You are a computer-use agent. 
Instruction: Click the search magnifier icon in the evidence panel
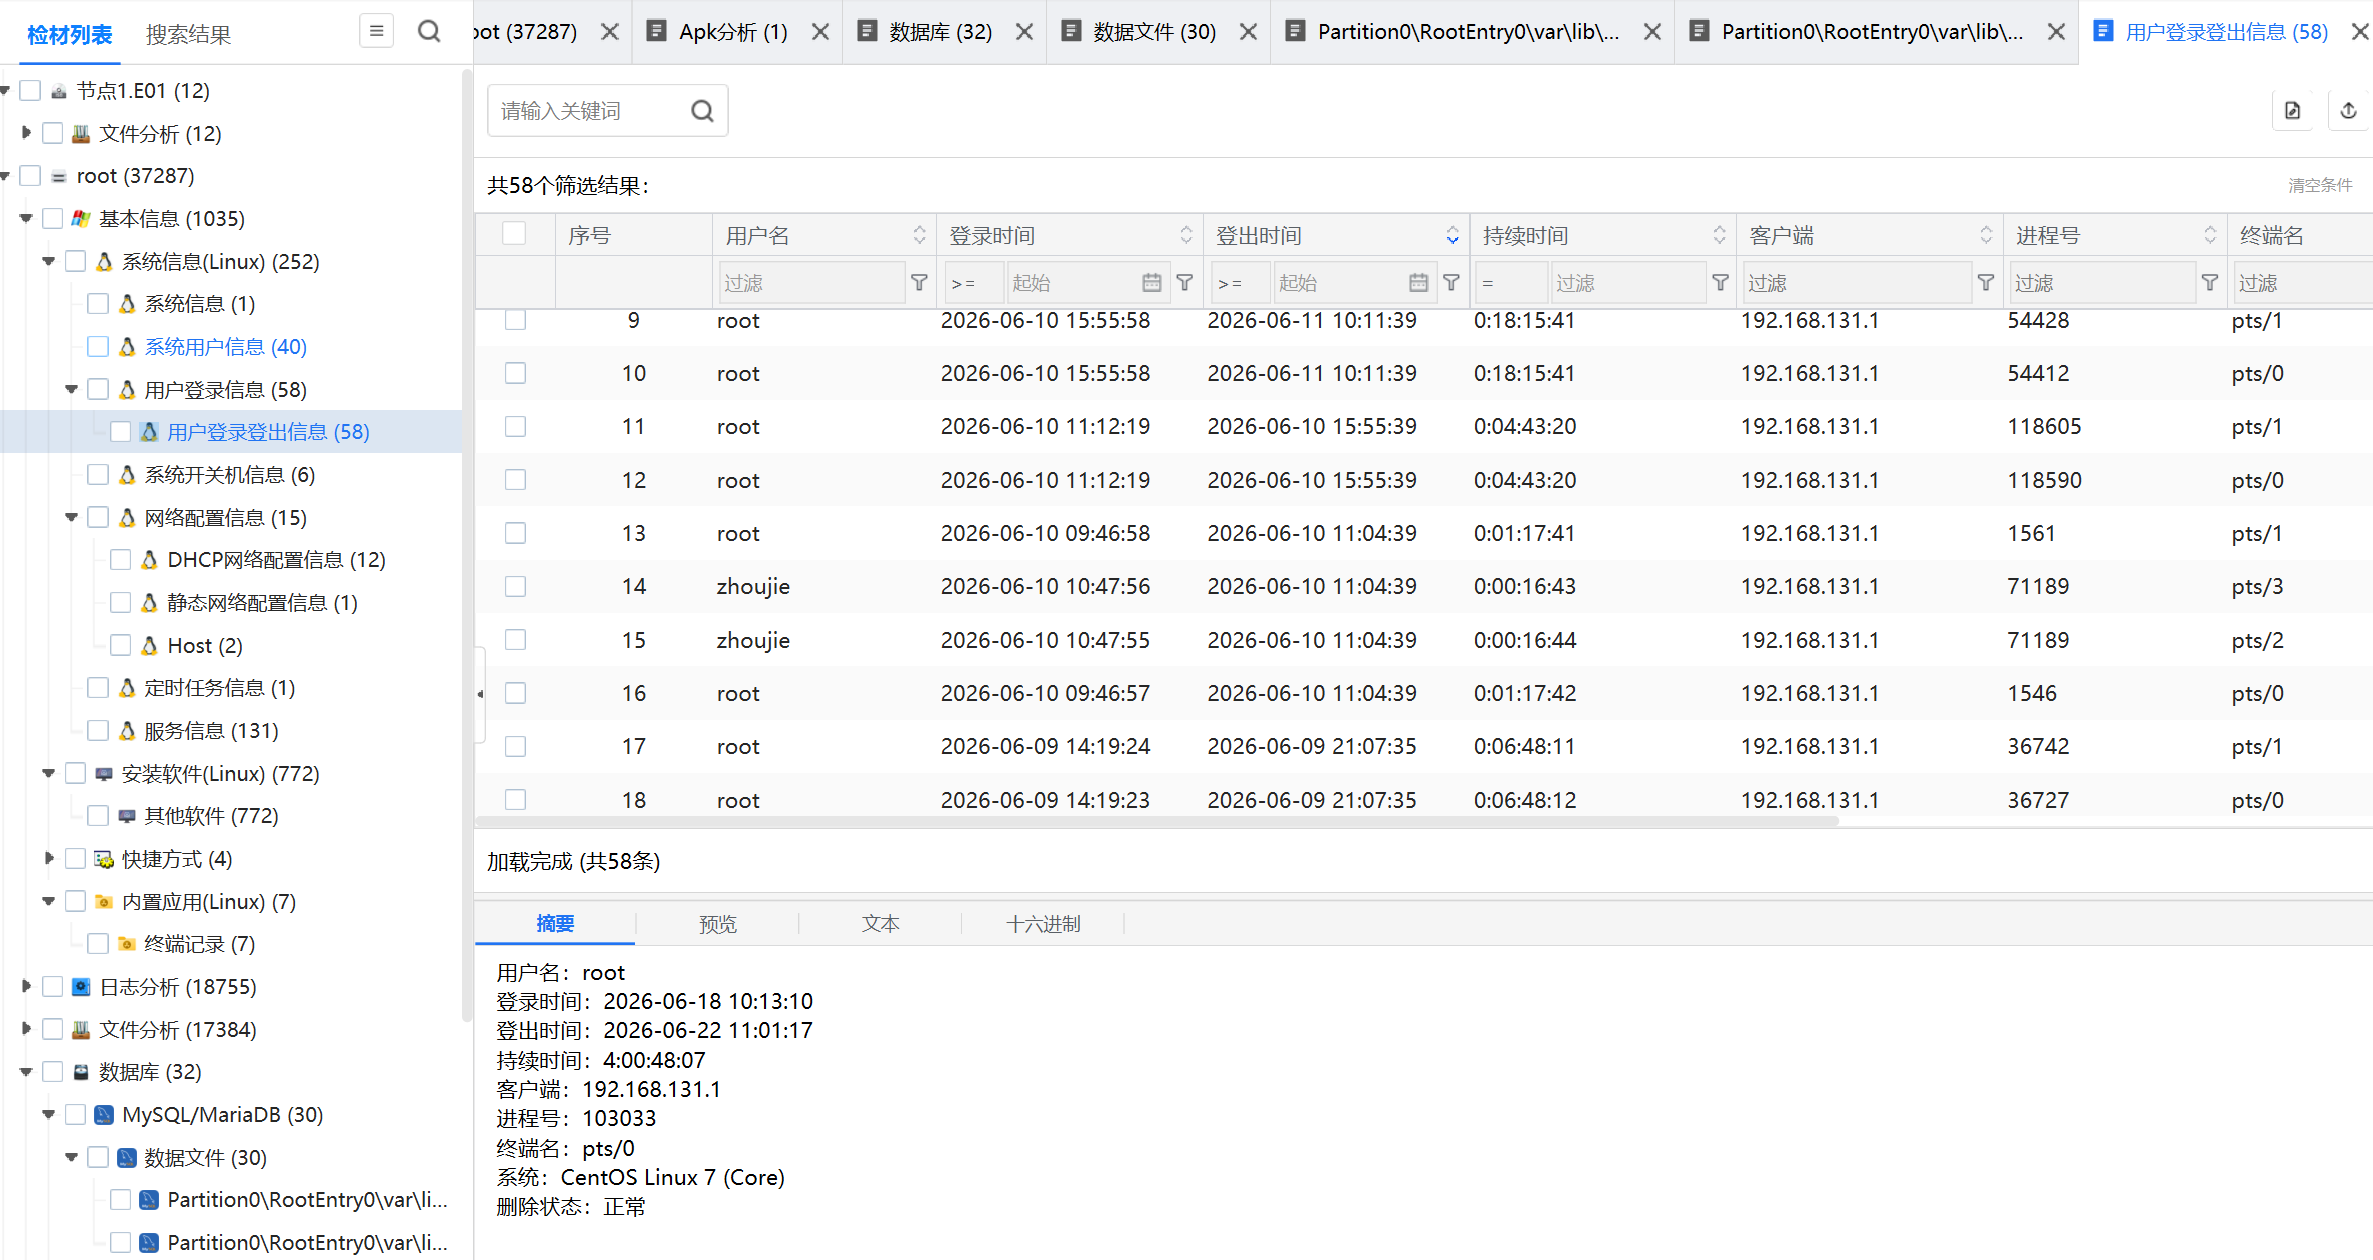[429, 32]
